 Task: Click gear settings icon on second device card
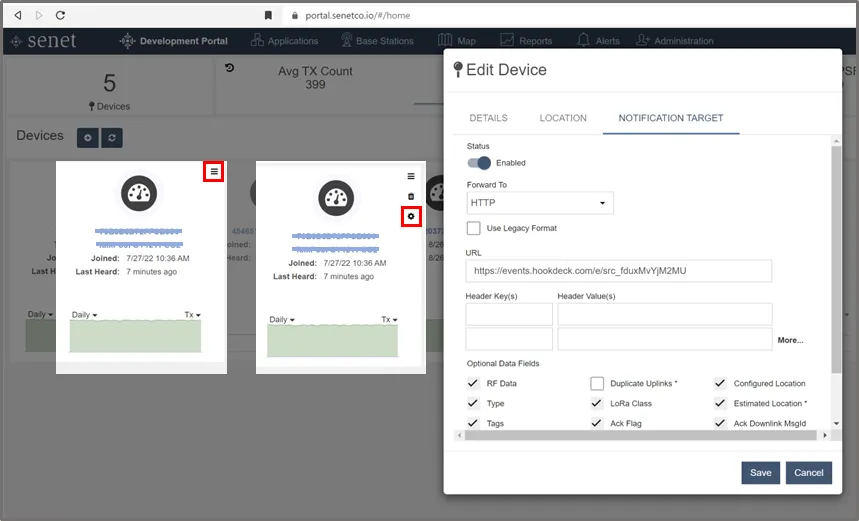(x=411, y=216)
